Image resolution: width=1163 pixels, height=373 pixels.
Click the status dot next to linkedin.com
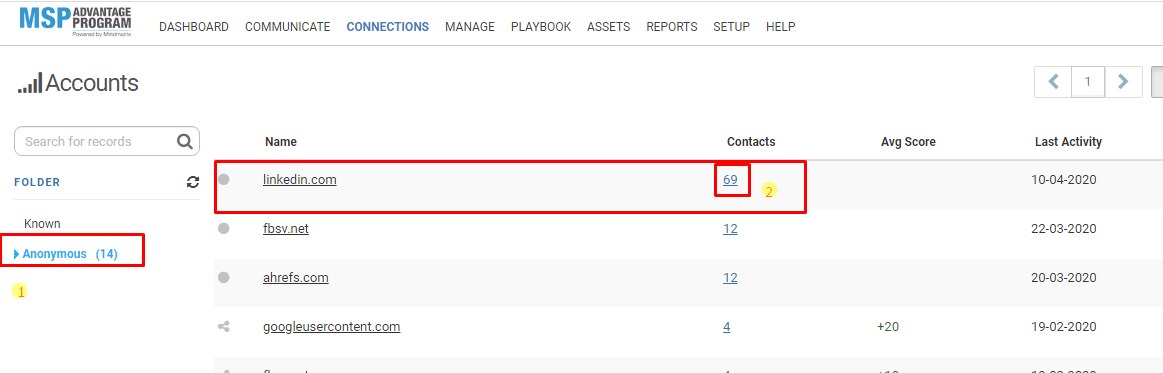pos(224,179)
